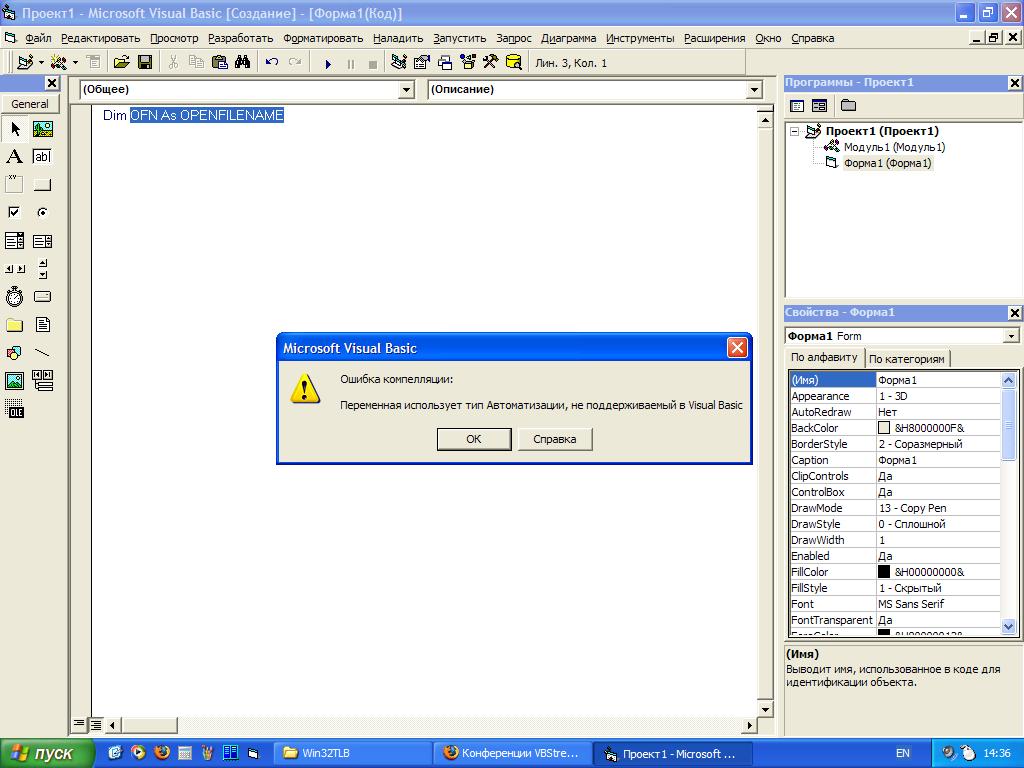Select the TextBox control tool
The image size is (1024, 768).
(x=43, y=157)
